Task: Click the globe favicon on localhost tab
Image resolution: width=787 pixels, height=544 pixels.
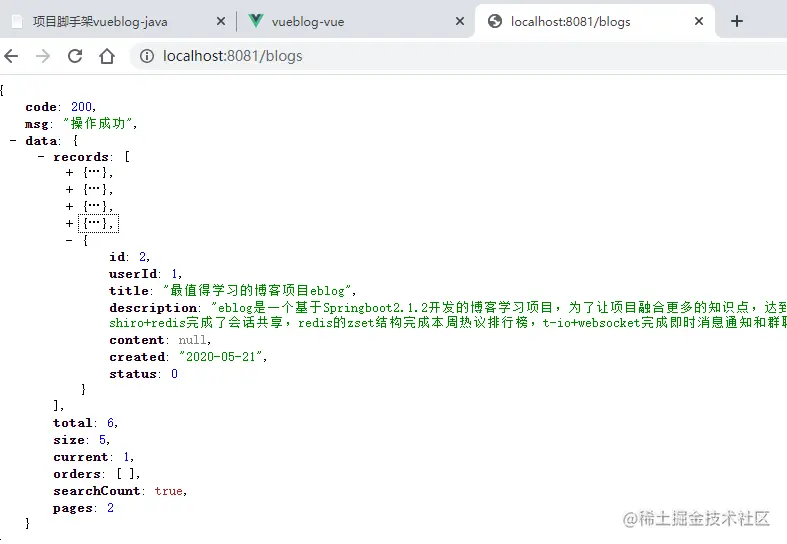Action: (495, 21)
